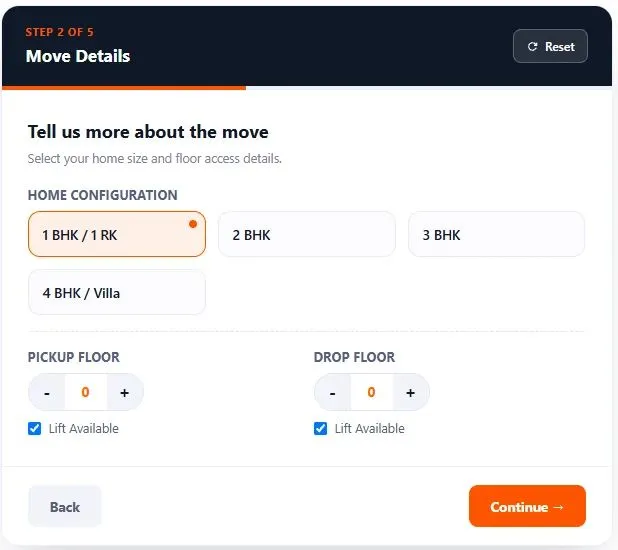Screen dimensions: 618x550
Task: Click the Reset button
Action: [x=550, y=47]
